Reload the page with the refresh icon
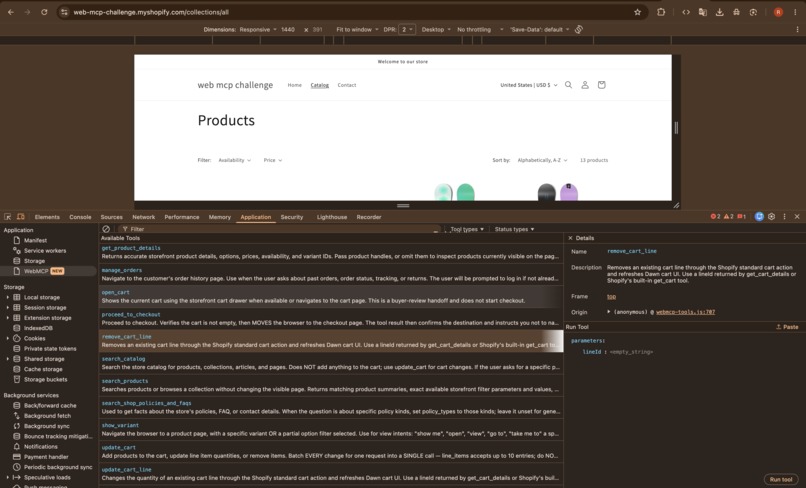The width and height of the screenshot is (806, 488). click(x=44, y=12)
